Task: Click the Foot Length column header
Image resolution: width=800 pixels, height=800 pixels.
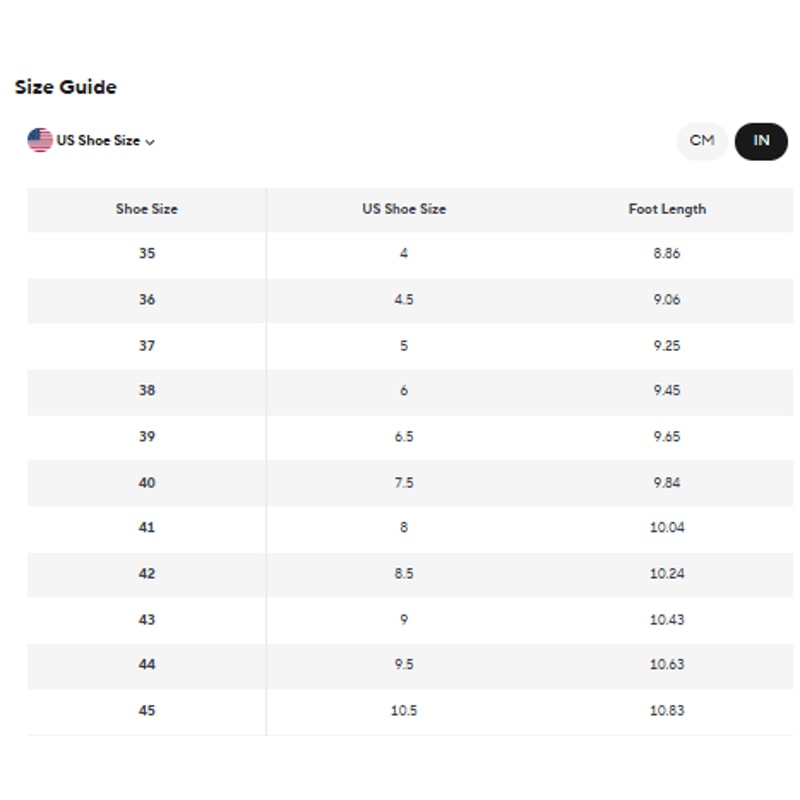Action: [667, 209]
